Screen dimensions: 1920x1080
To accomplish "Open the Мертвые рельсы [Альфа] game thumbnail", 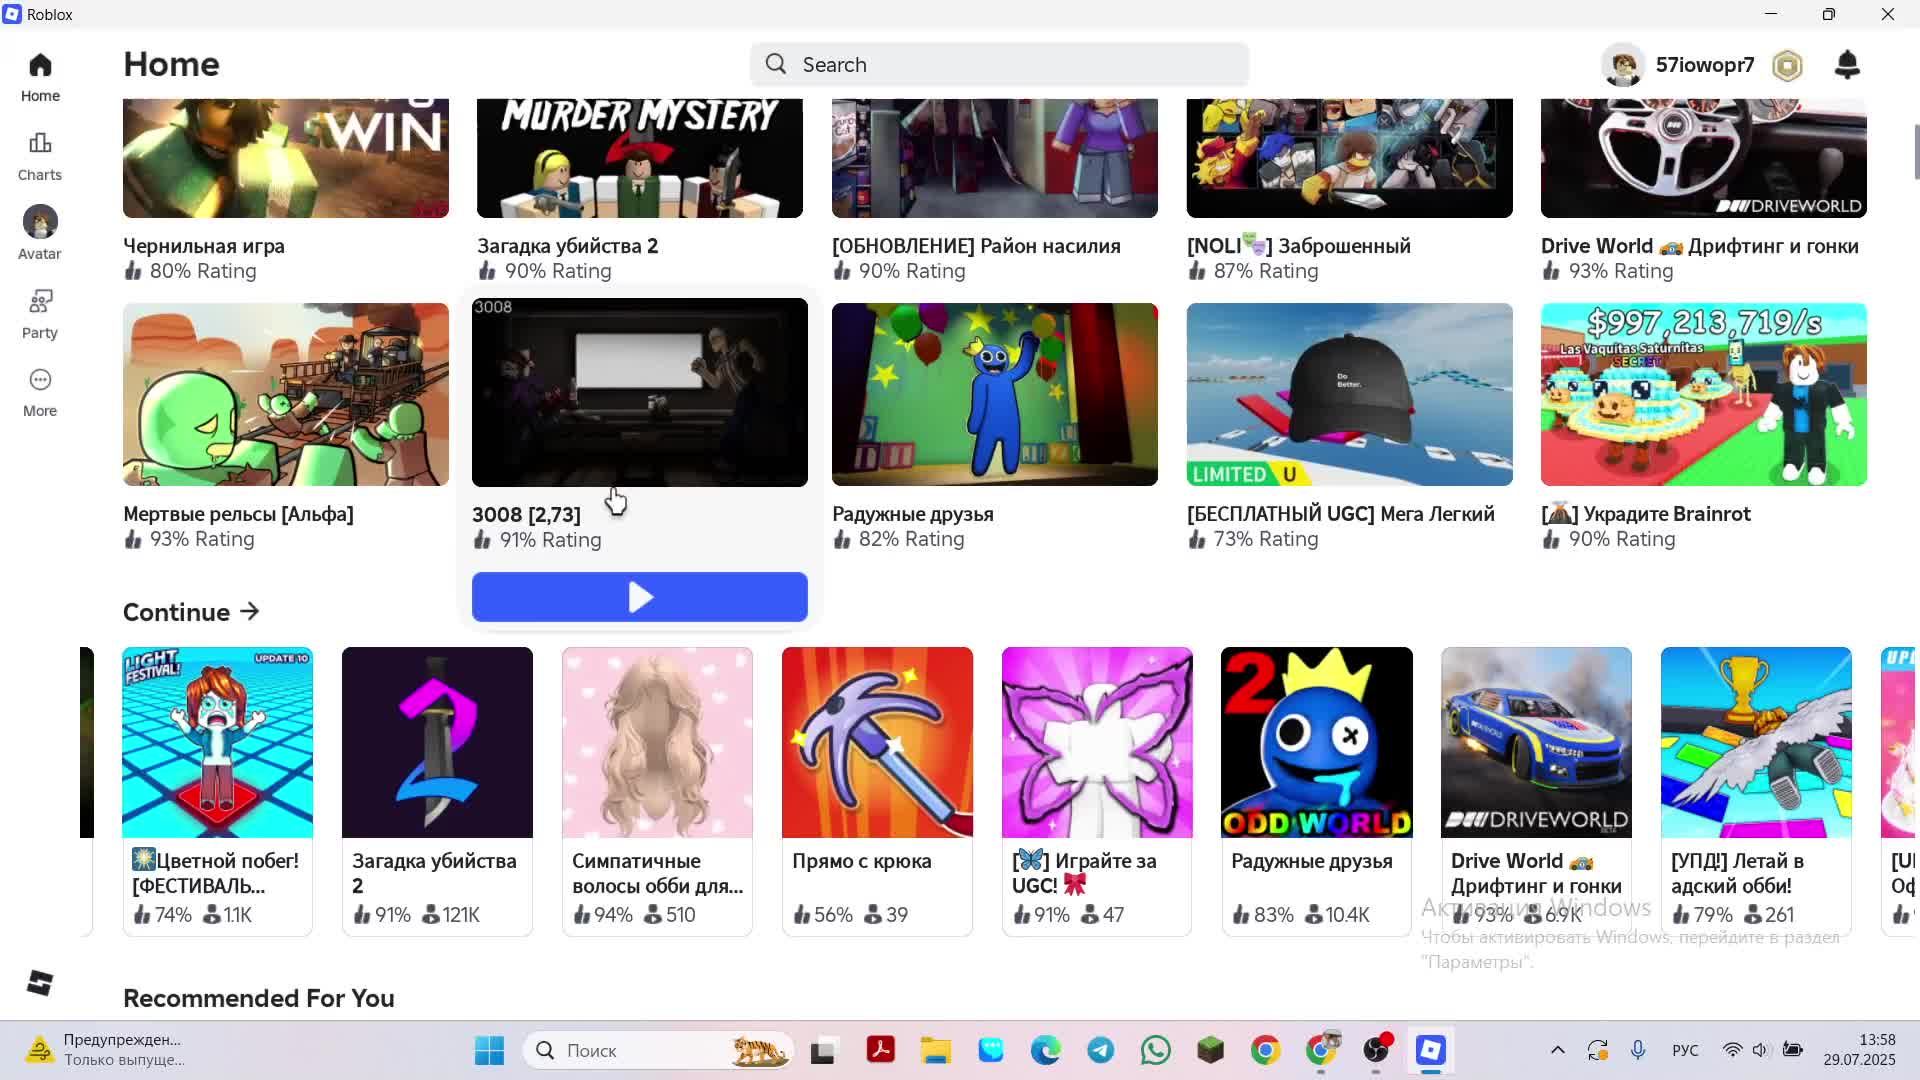I will (286, 394).
